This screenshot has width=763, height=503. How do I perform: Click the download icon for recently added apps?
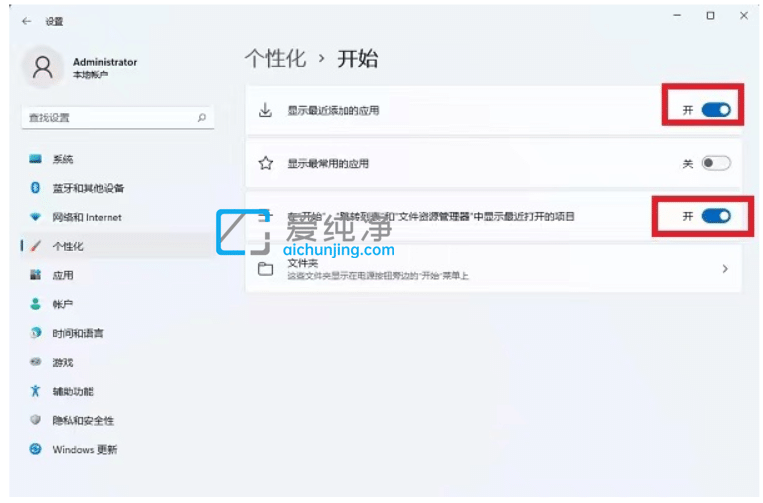(x=265, y=110)
